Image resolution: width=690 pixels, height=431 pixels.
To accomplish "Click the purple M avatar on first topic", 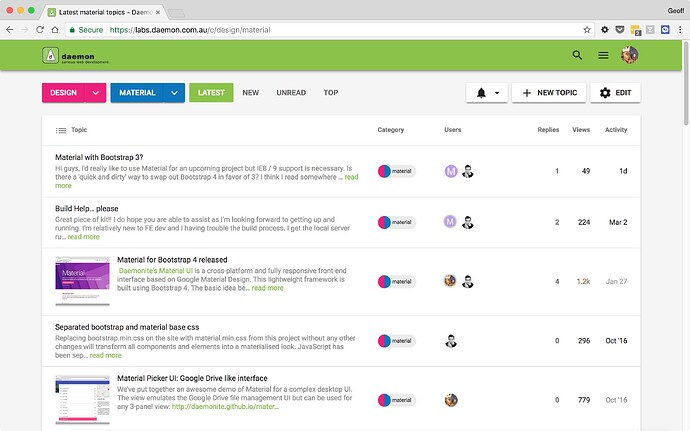I will [450, 171].
